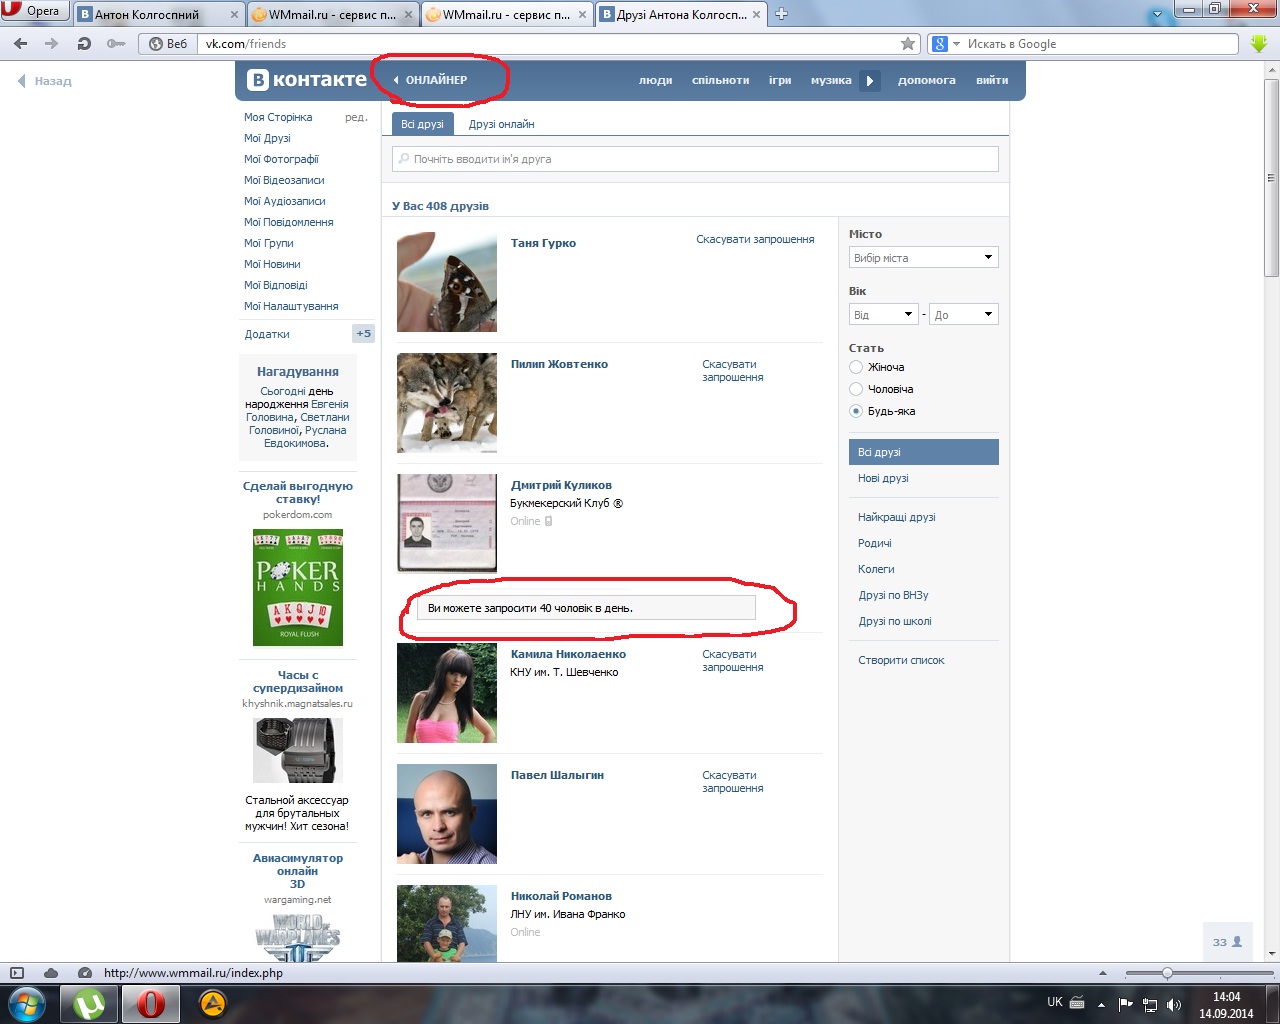
Task: Open Мої Фотографії in the left menu
Action: [281, 159]
